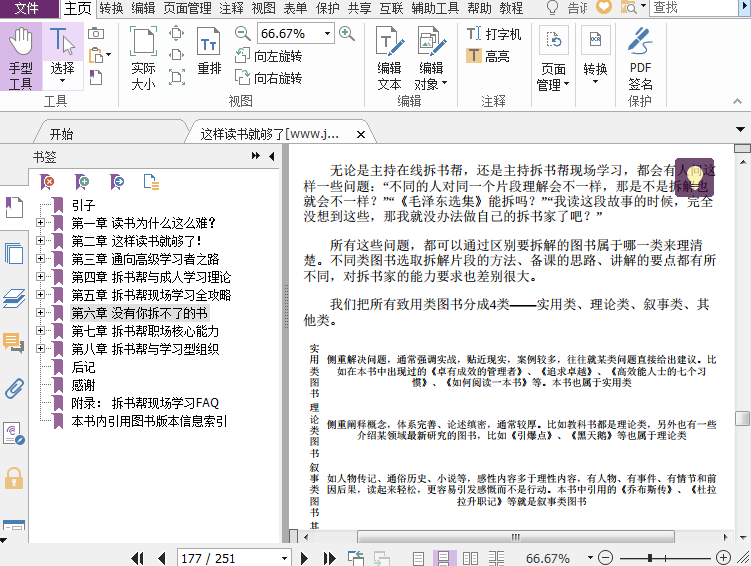Zoom in with the ribbon magnifier plus icon
Viewport: 751px width, 566px height.
pos(347,33)
